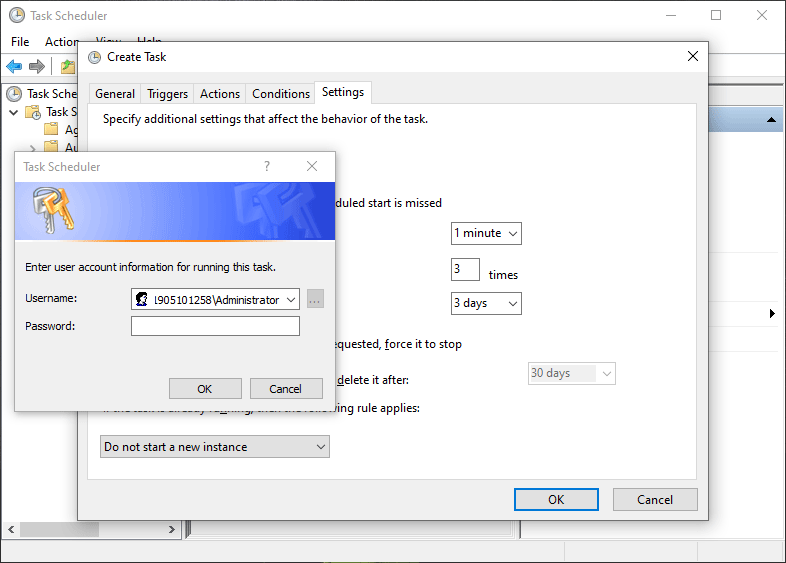Image resolution: width=786 pixels, height=563 pixels.
Task: Click into the Password field
Action: (215, 326)
